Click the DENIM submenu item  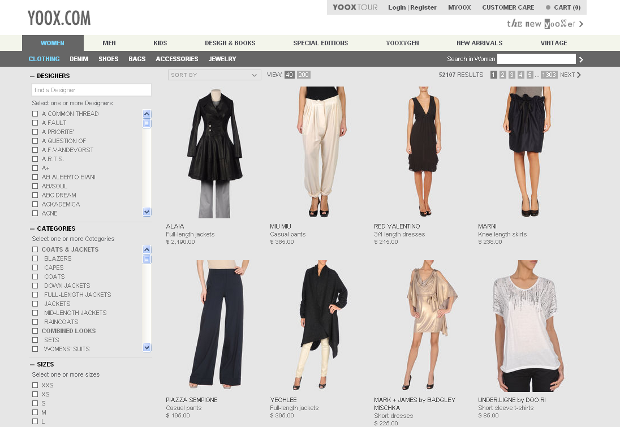(x=79, y=59)
